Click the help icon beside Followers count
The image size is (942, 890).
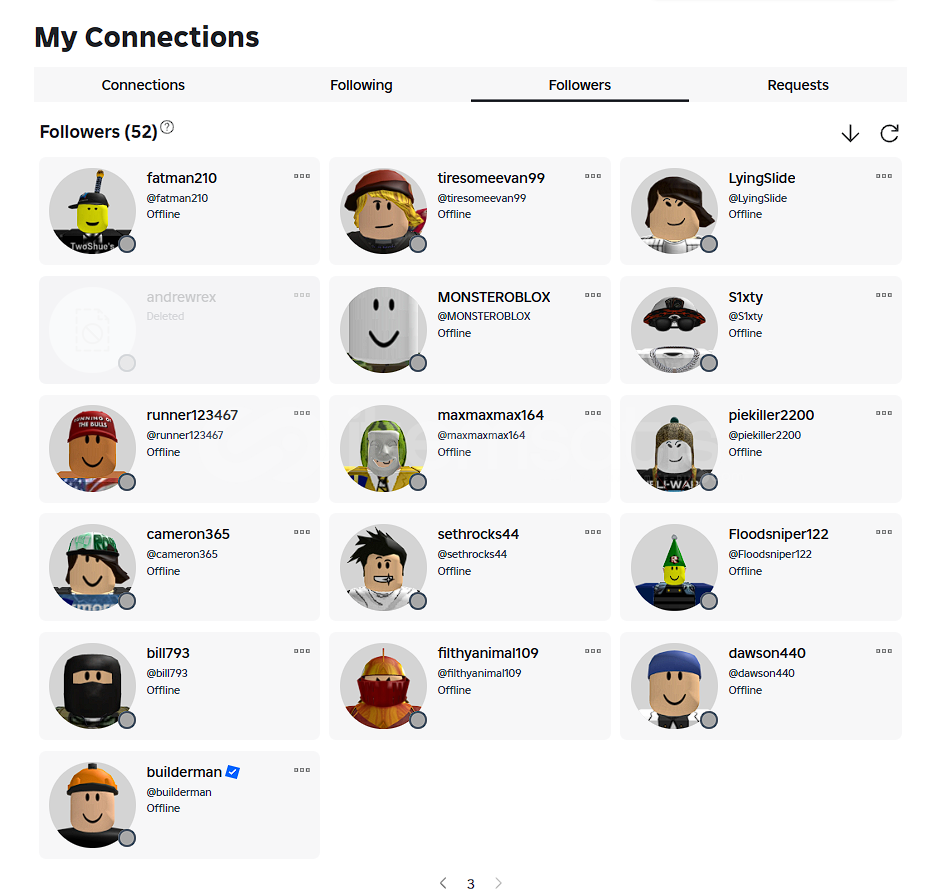coord(167,127)
